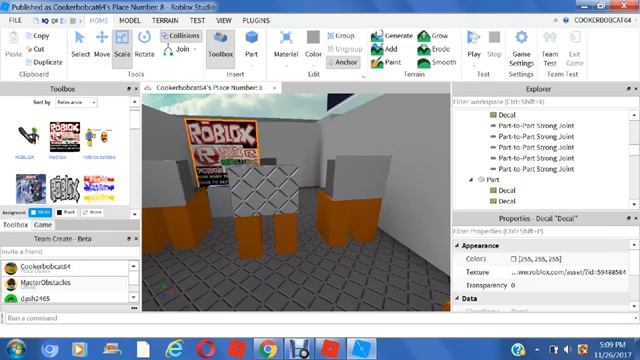Open Internet Explorer from the taskbar
Viewport: 640px width, 360px height.
174,349
